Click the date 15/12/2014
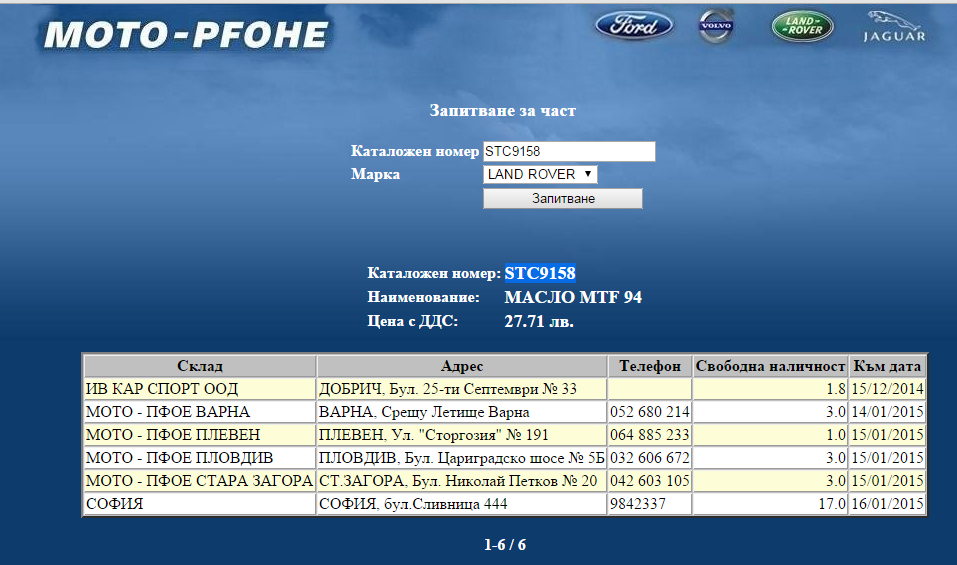The height and width of the screenshot is (565, 957). click(x=887, y=389)
